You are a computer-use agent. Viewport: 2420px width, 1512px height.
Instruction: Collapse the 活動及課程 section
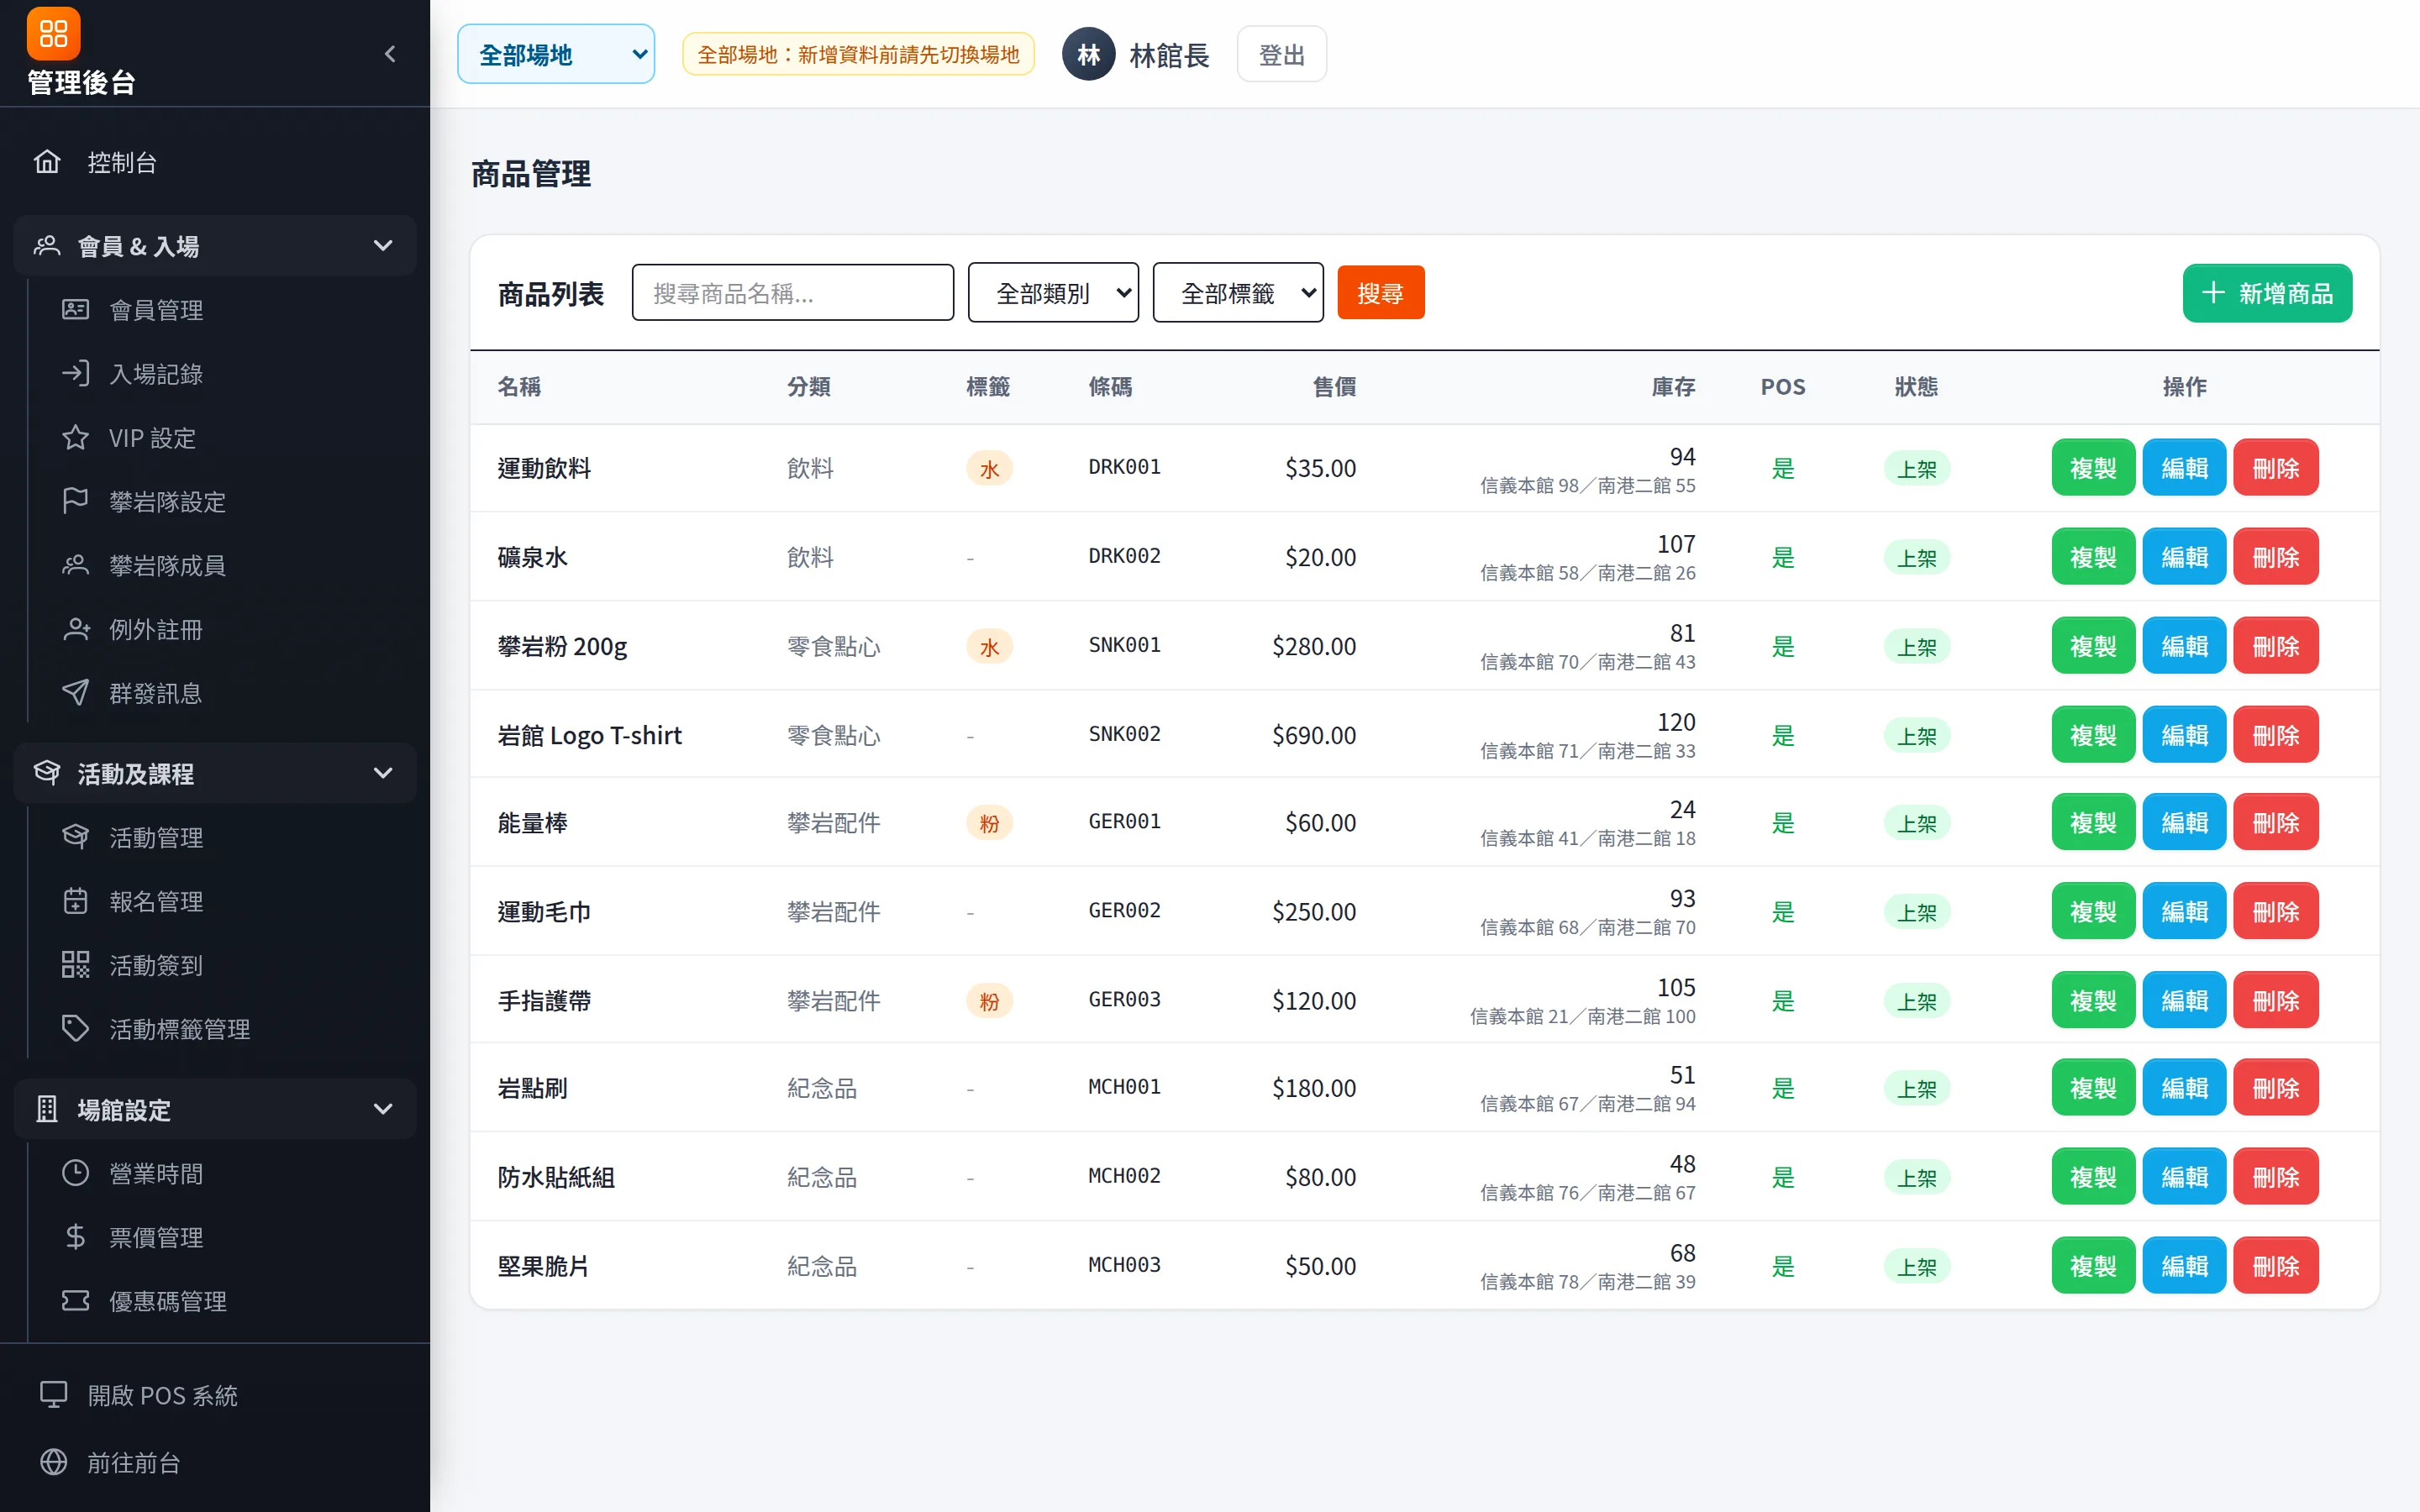pos(215,773)
